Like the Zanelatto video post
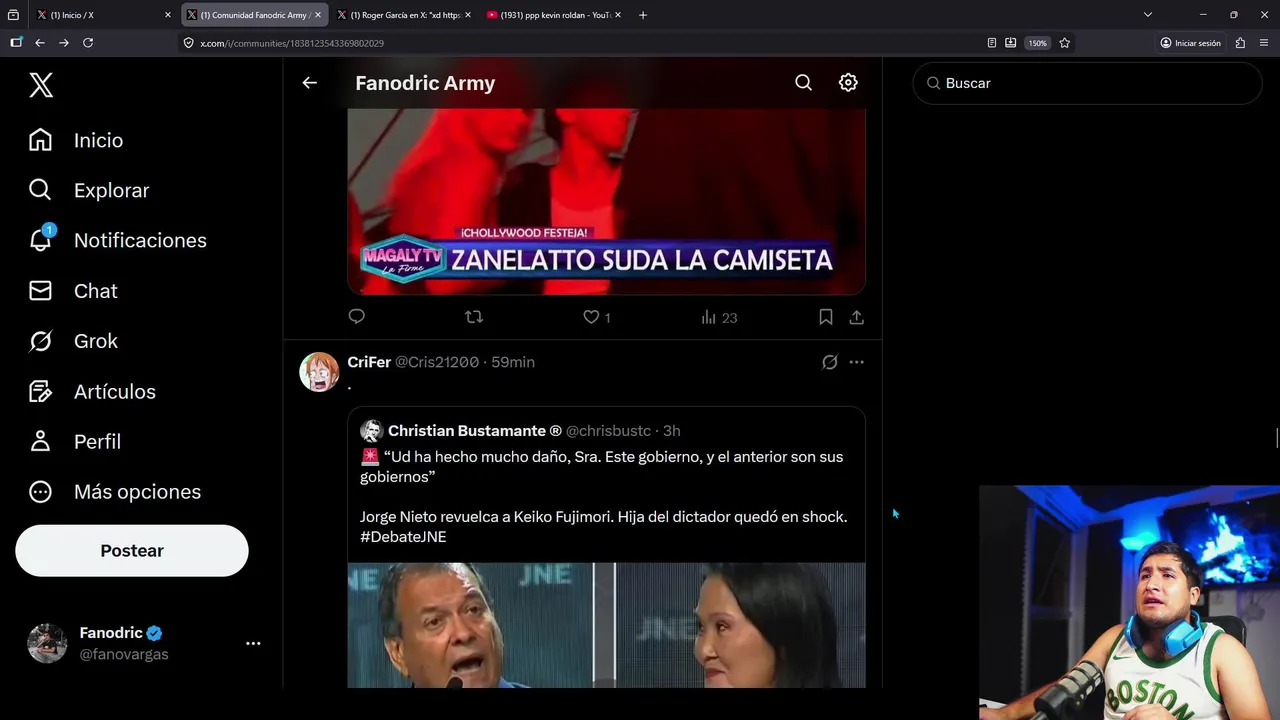Screen dimensions: 1280x720 click(x=597, y=317)
